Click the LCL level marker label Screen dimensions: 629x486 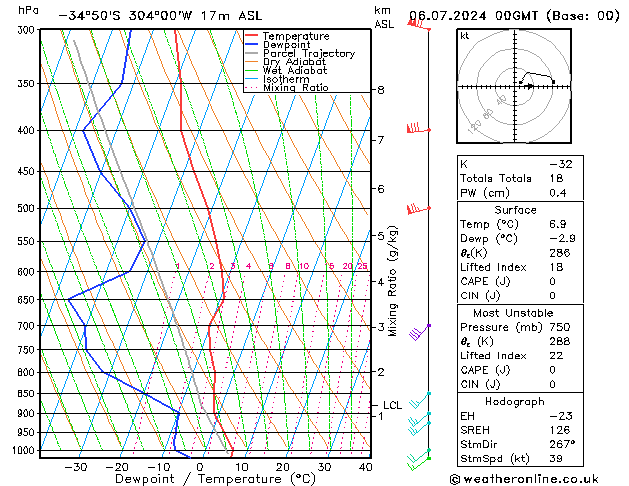pyautogui.click(x=392, y=405)
